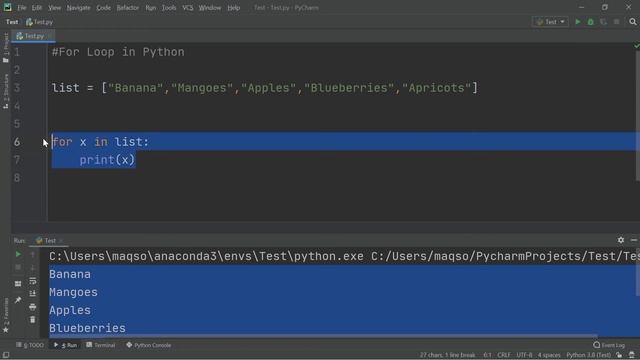Open Search Everywhere magnifier icon

pos(633,22)
